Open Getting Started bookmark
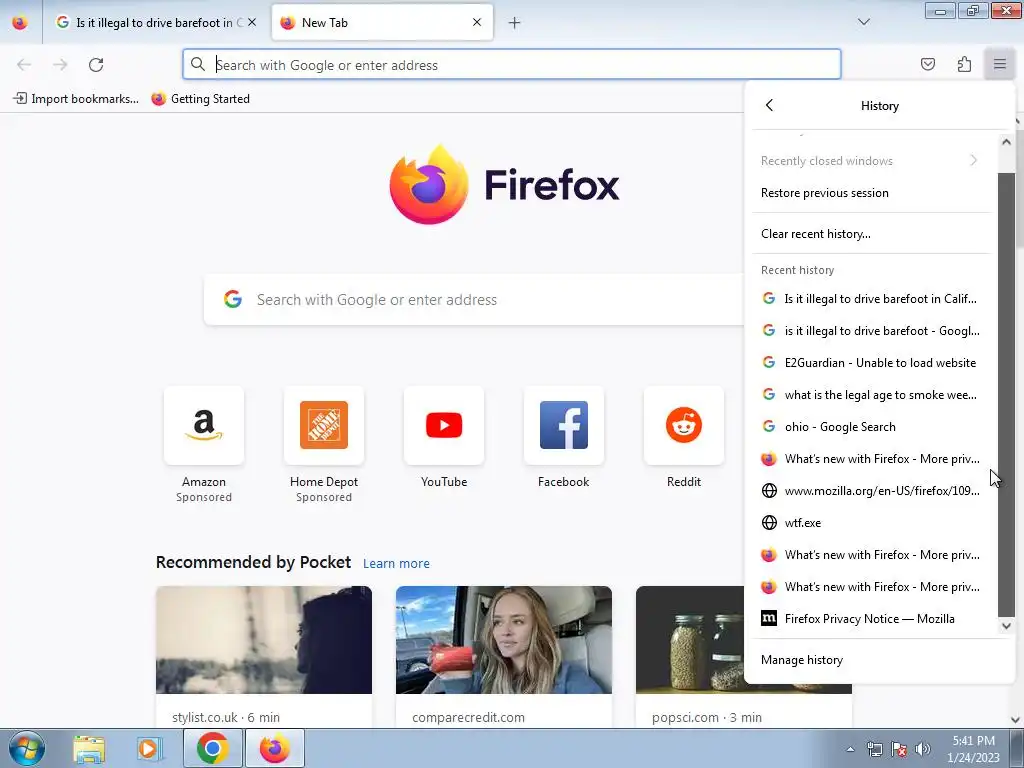This screenshot has height=768, width=1024. [x=200, y=99]
